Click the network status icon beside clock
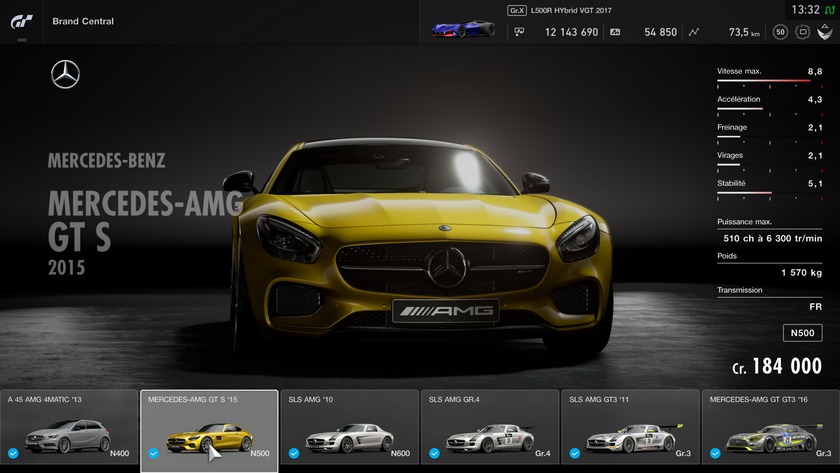 point(829,9)
